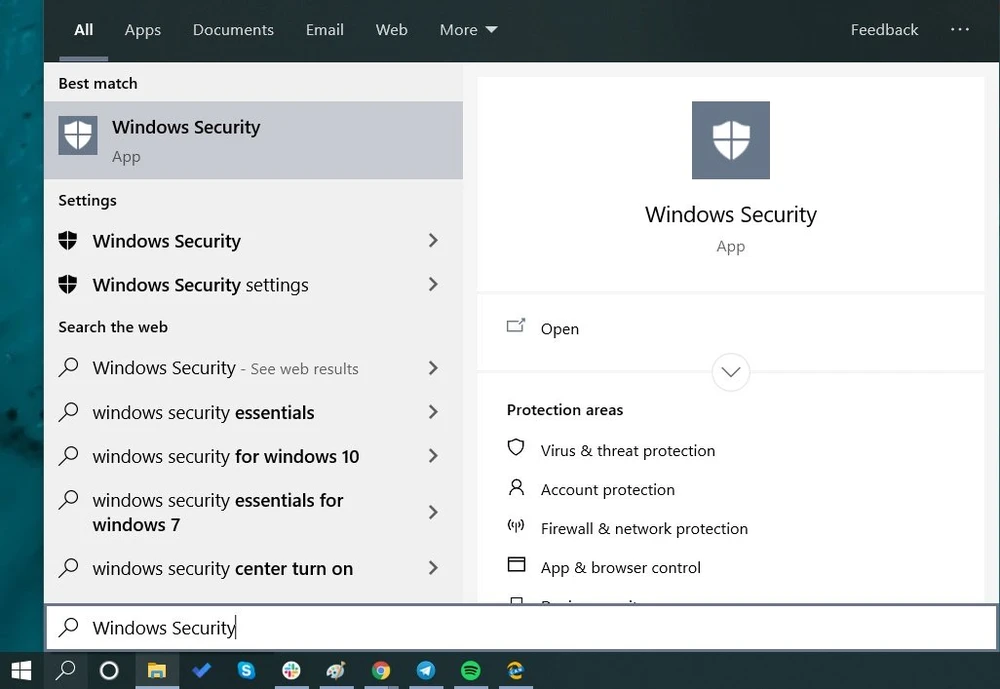Open Virus & threat protection
1000x689 pixels.
click(x=627, y=450)
